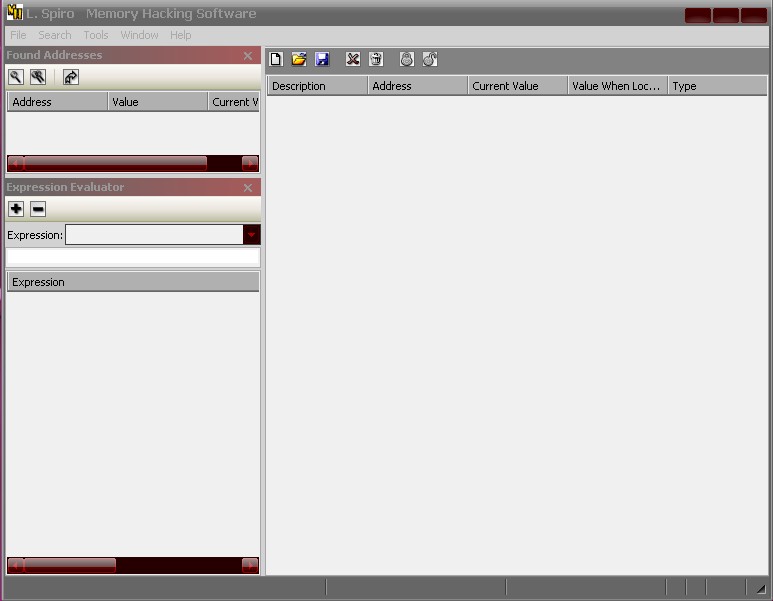Screen dimensions: 773x601
Task: Maximize the Memory Hacking Software window
Action: (x=726, y=15)
